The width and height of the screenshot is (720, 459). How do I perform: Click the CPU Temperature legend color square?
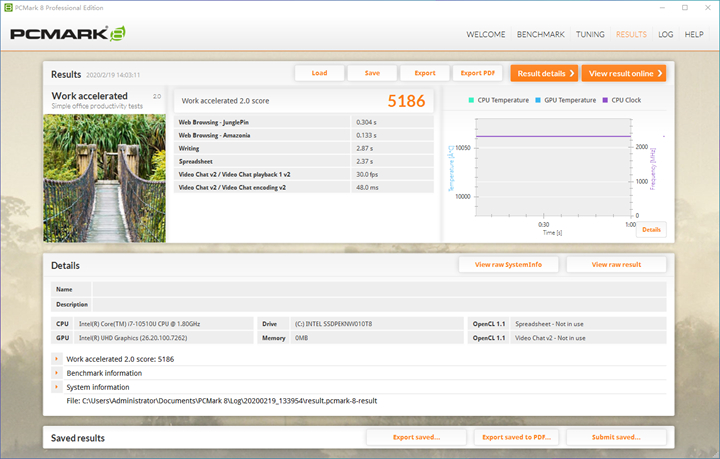(x=472, y=100)
